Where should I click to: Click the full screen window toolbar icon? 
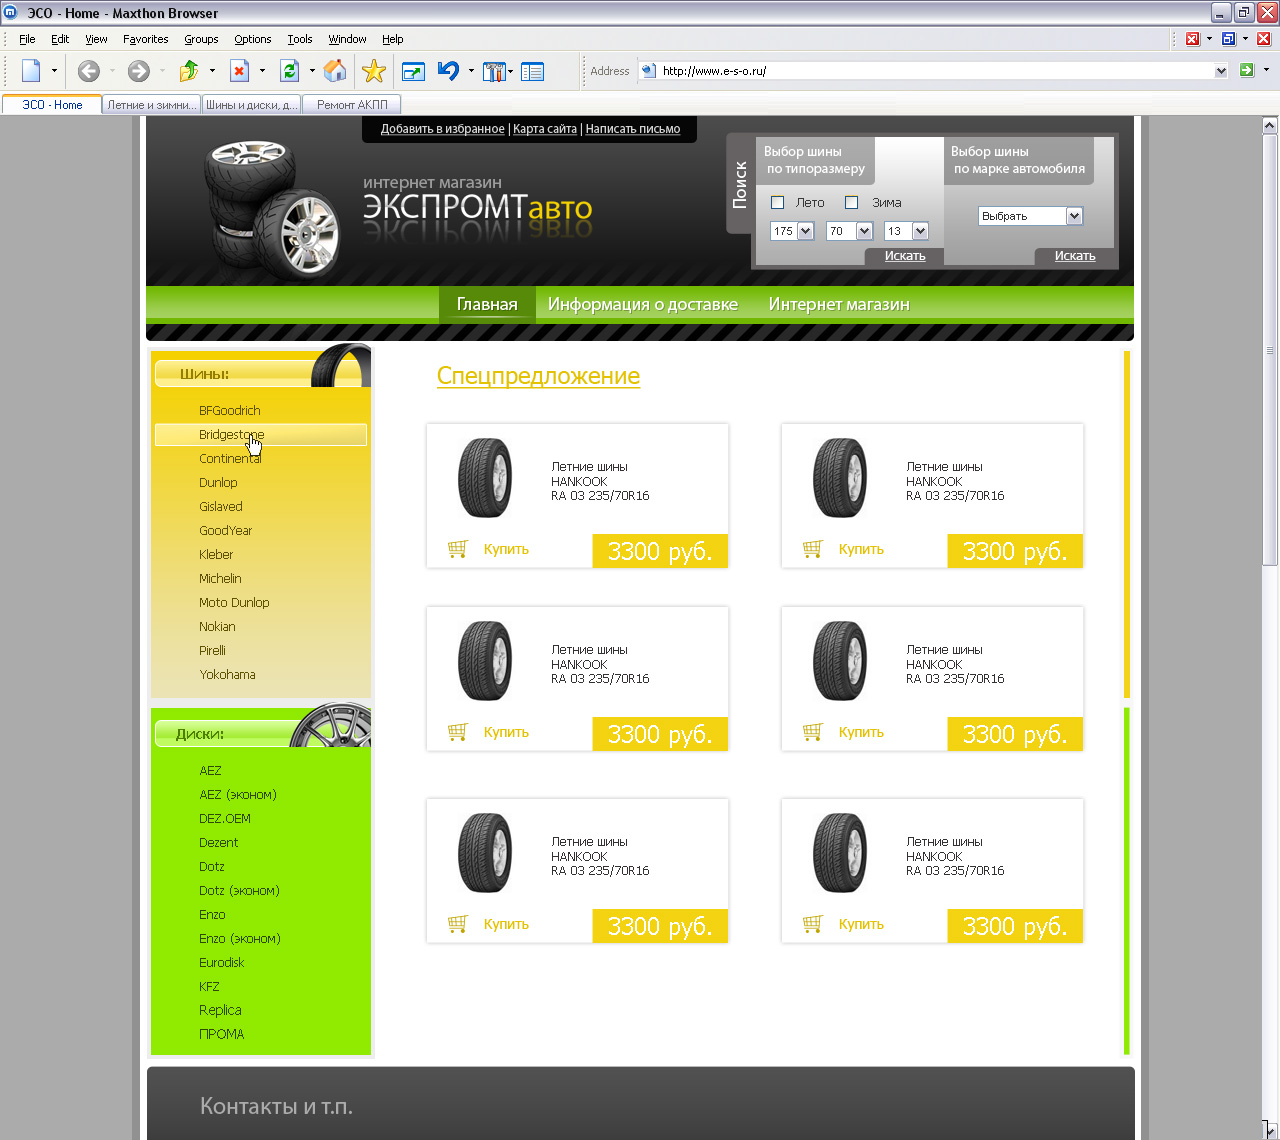(413, 71)
